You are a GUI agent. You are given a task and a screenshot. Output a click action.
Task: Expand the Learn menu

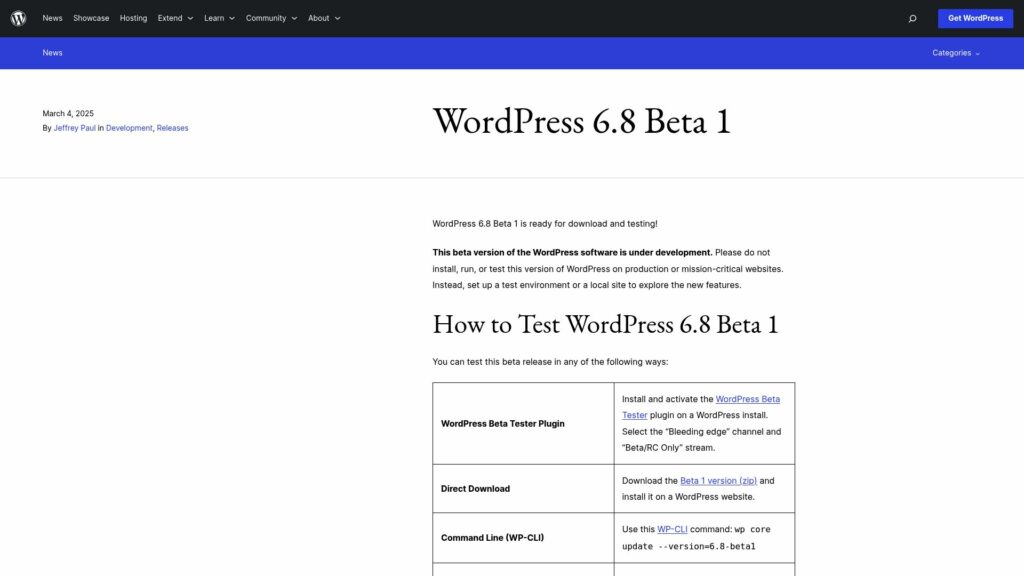click(219, 18)
